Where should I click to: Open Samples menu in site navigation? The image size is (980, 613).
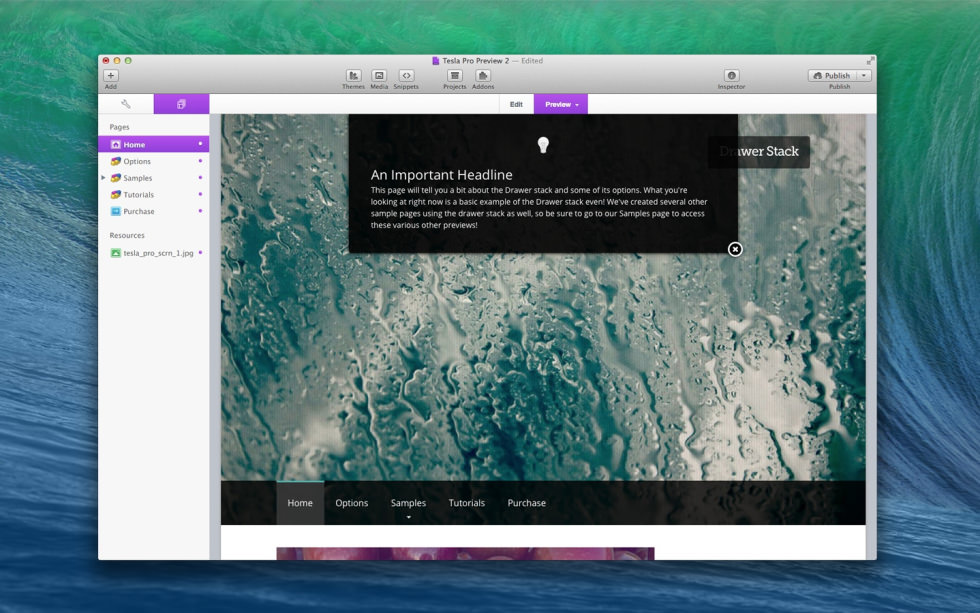[408, 503]
